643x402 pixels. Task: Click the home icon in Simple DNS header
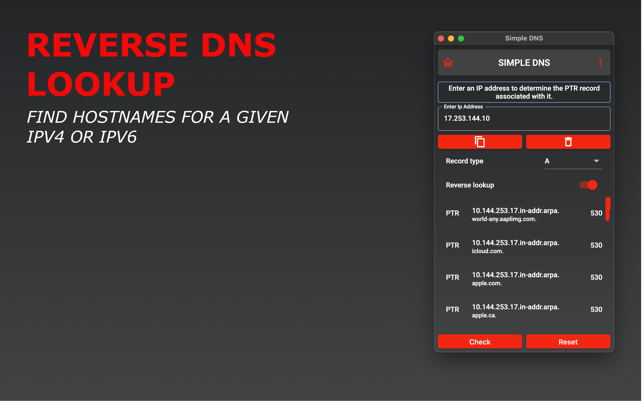448,63
